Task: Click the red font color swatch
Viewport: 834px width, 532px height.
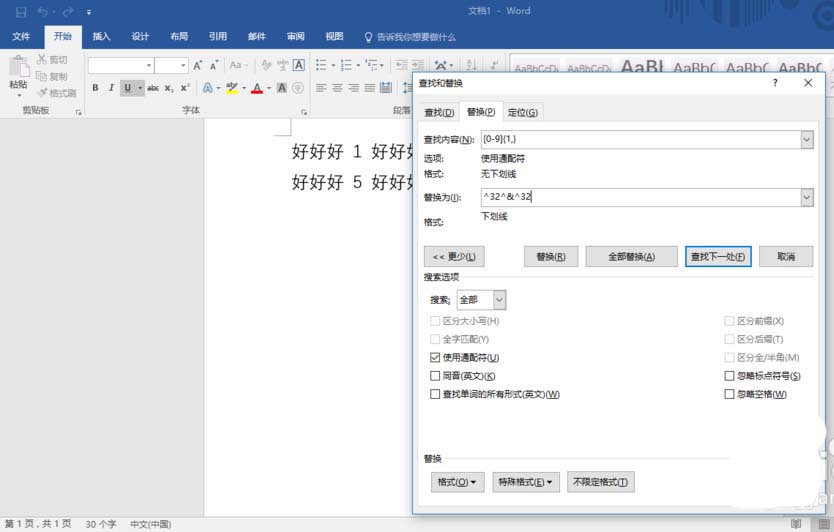Action: [x=256, y=88]
